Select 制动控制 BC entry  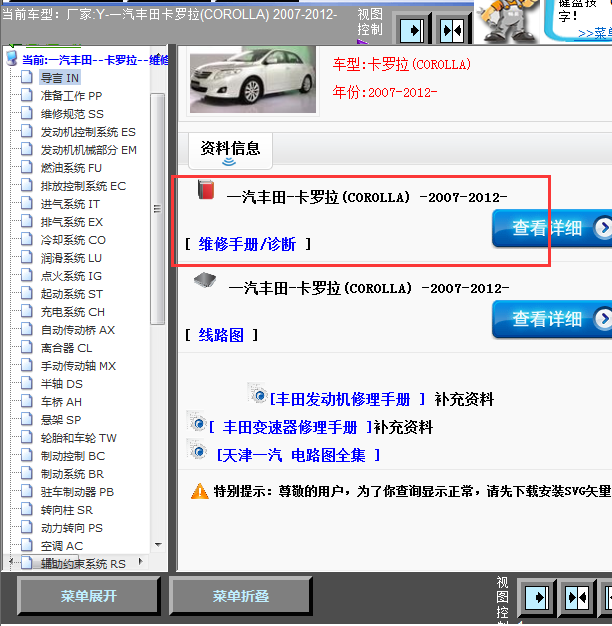tap(73, 456)
